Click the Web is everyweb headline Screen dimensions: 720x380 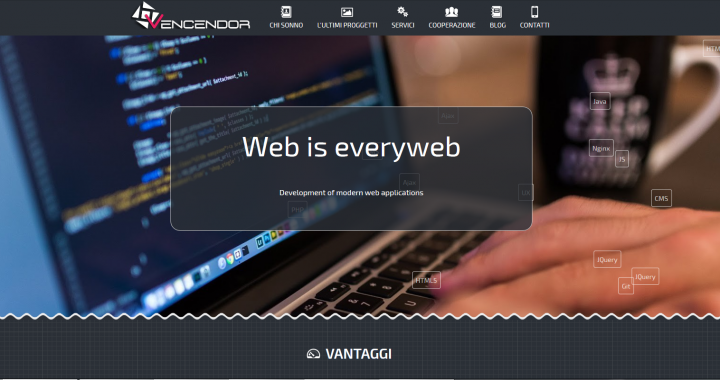351,147
